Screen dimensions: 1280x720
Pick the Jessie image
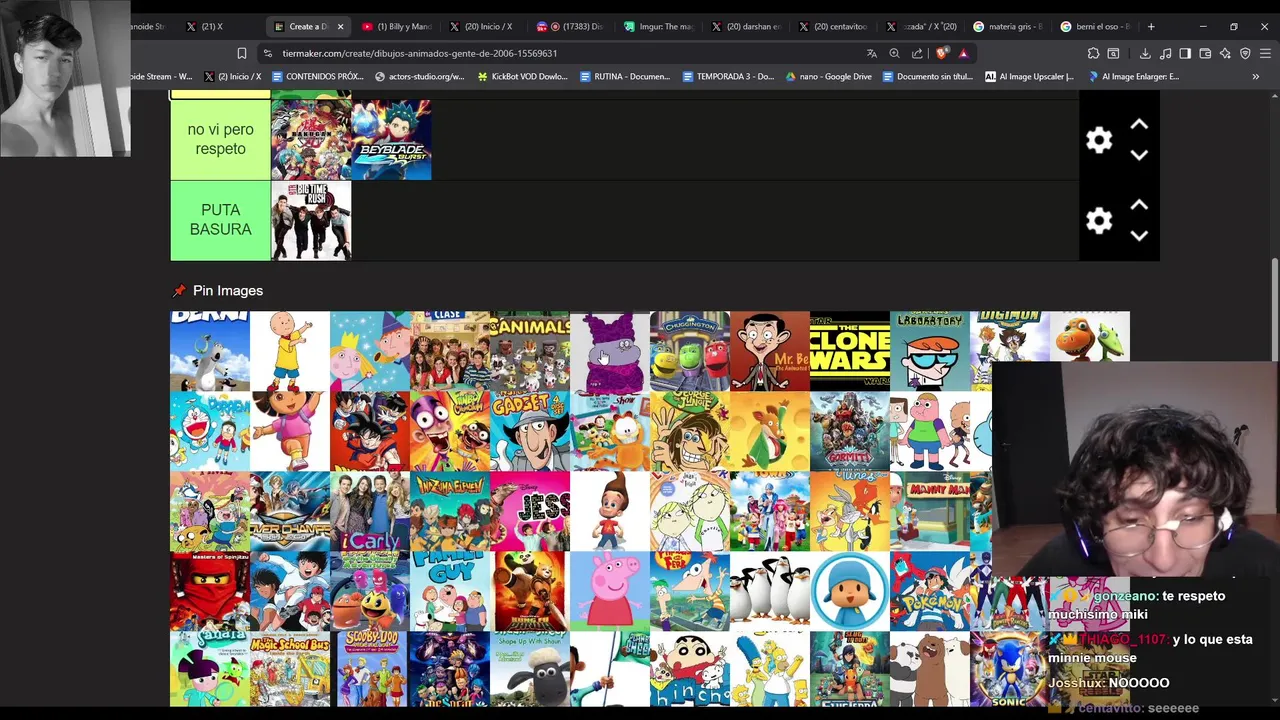[x=530, y=511]
